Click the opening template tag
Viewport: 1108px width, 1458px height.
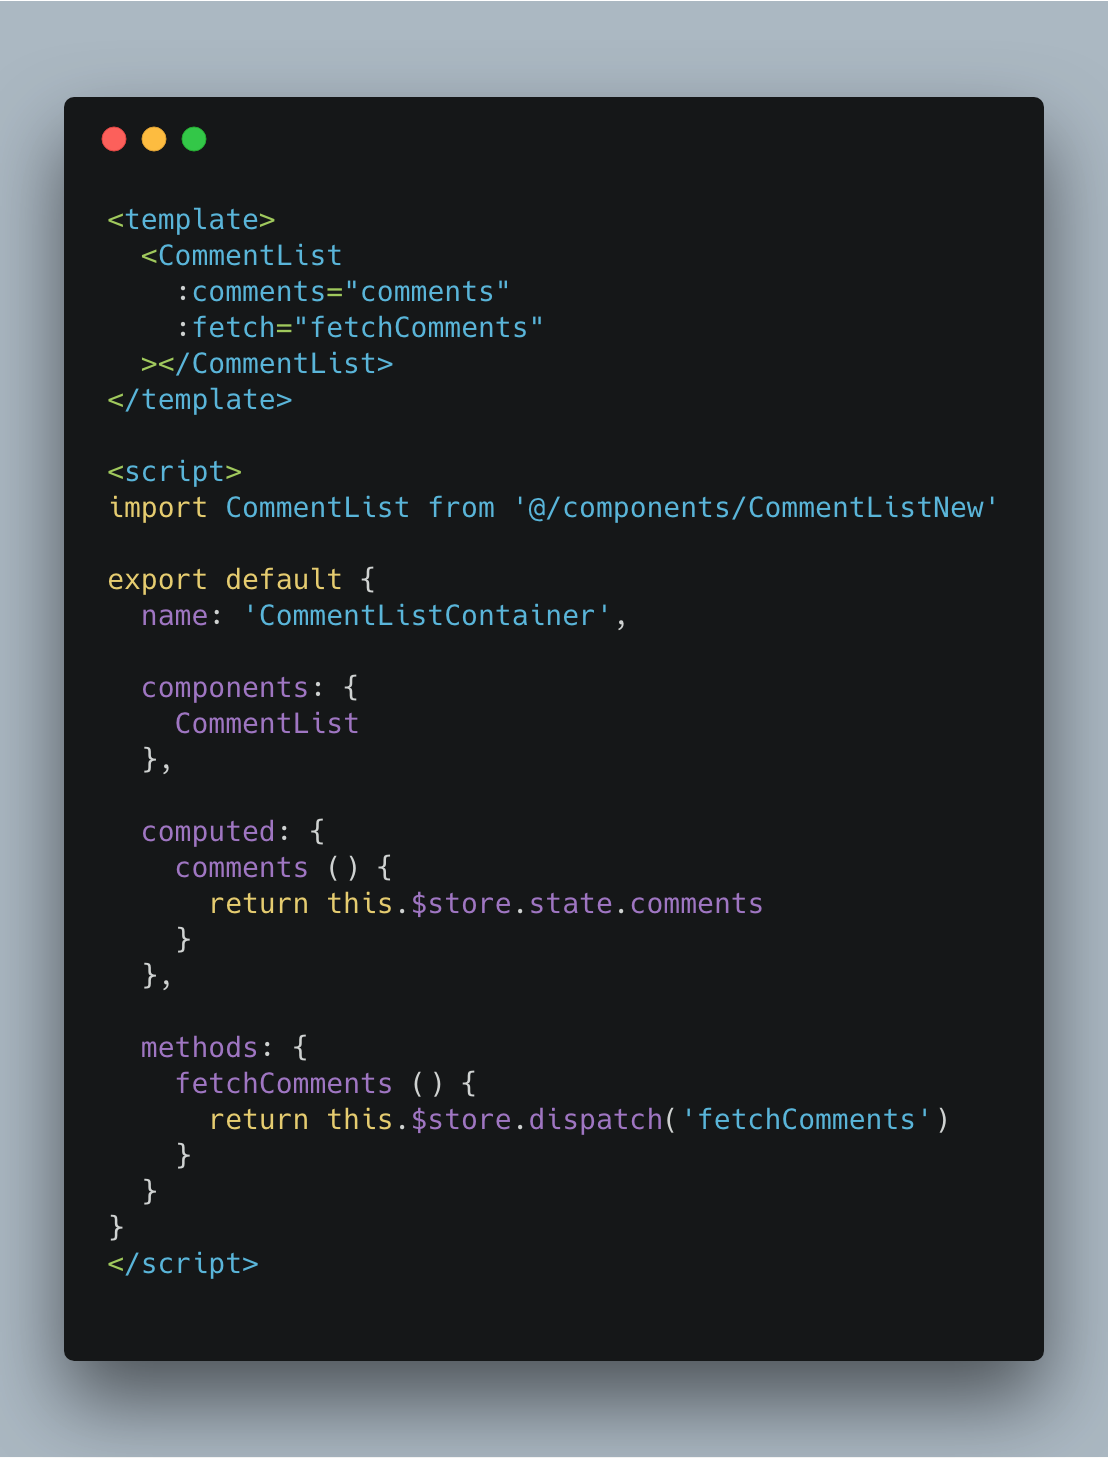[191, 220]
